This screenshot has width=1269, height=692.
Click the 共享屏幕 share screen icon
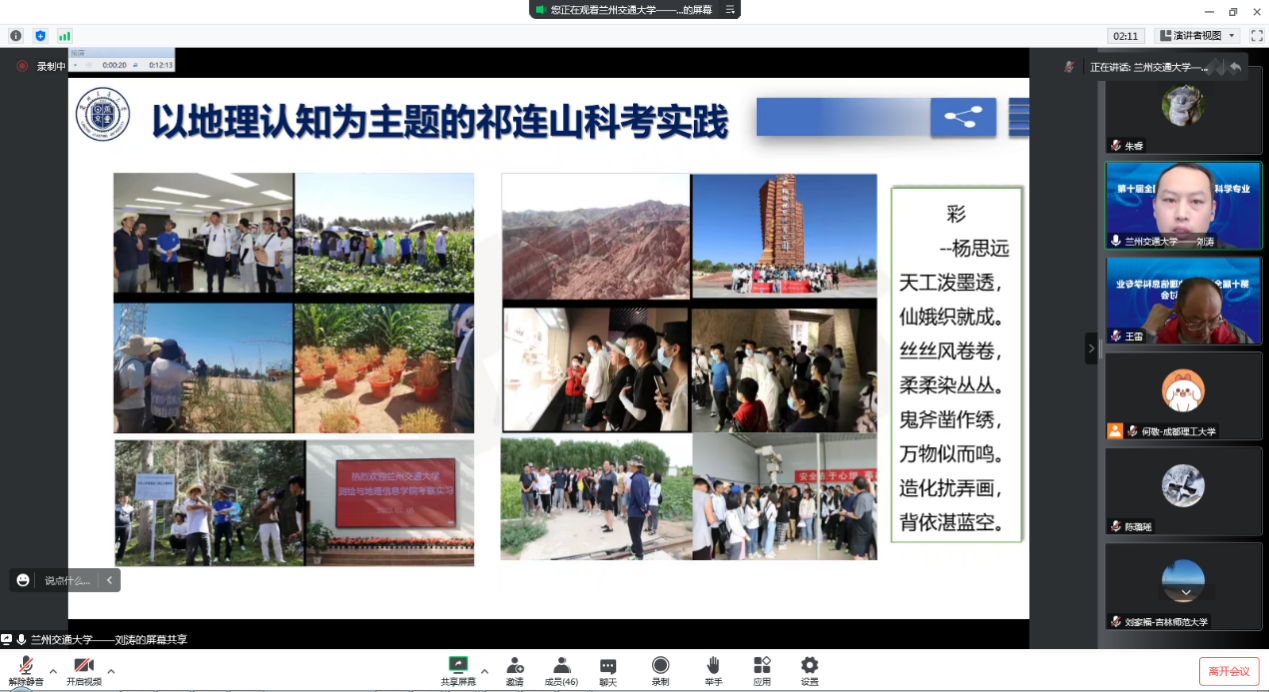point(458,669)
